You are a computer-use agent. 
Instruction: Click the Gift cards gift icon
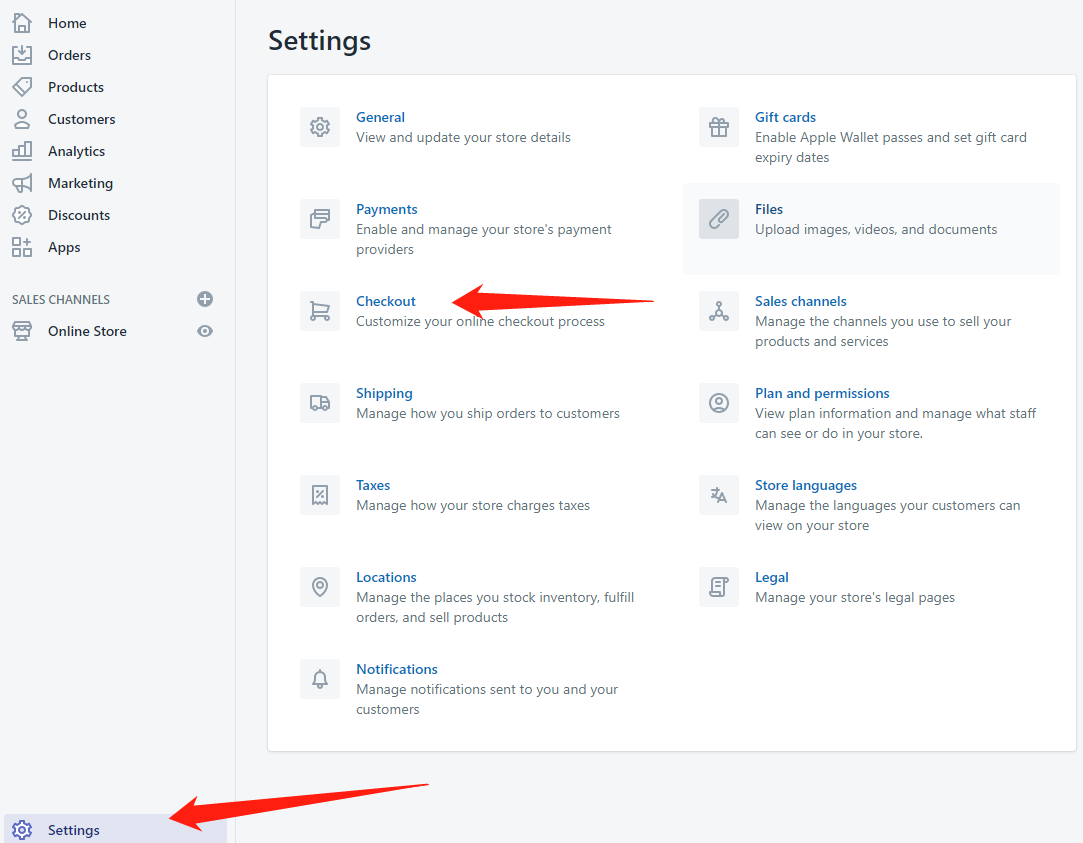(719, 127)
